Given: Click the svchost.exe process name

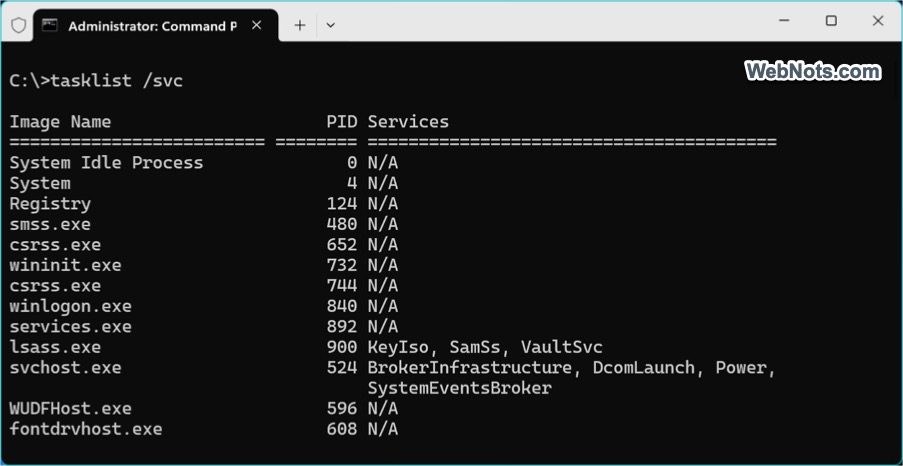Looking at the screenshot, I should pos(65,368).
